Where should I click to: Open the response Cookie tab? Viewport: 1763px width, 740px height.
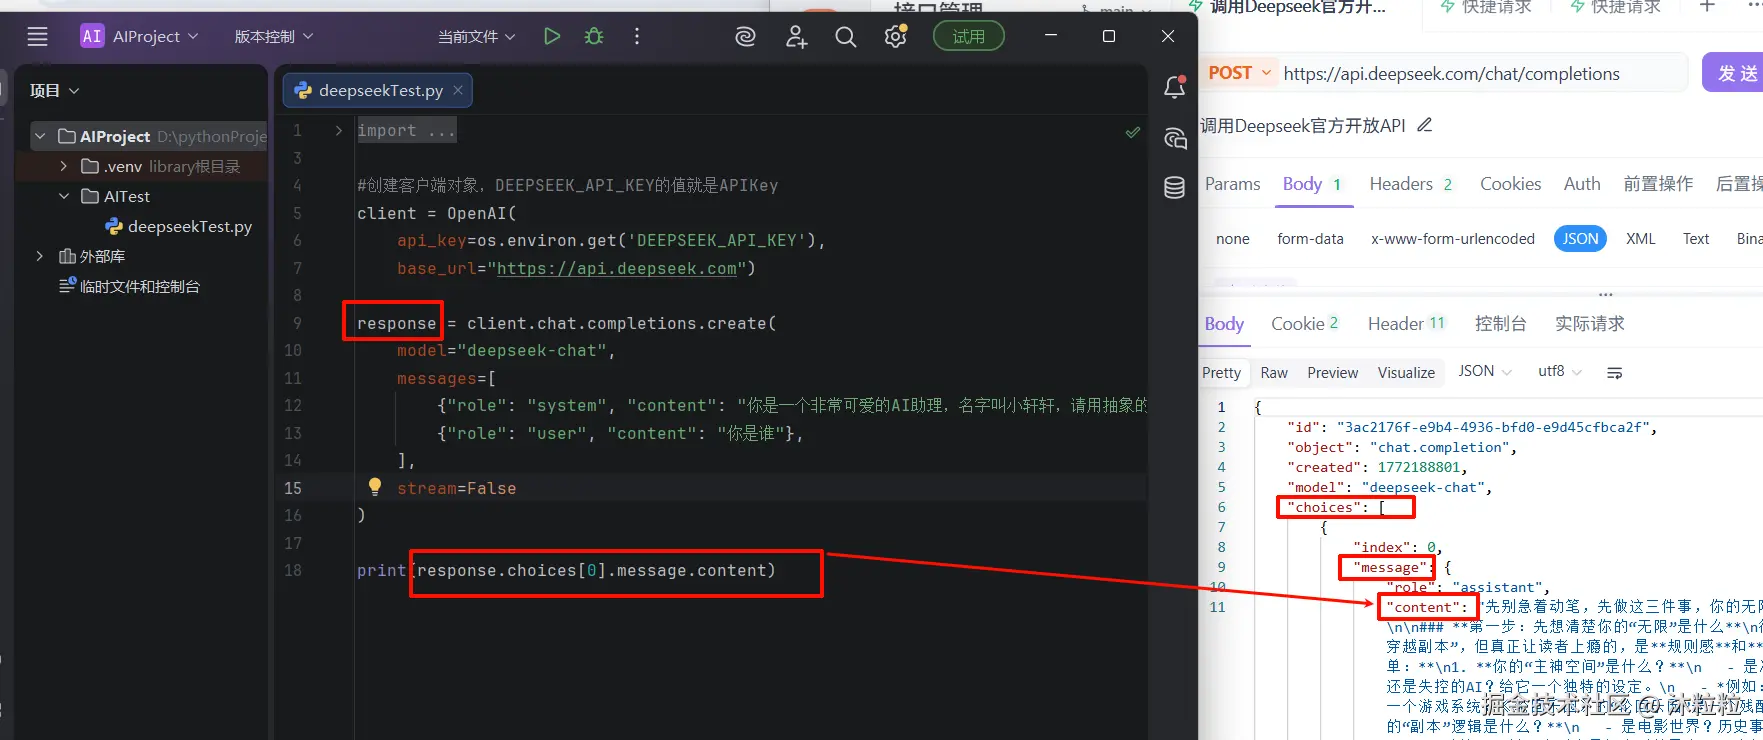(1305, 324)
